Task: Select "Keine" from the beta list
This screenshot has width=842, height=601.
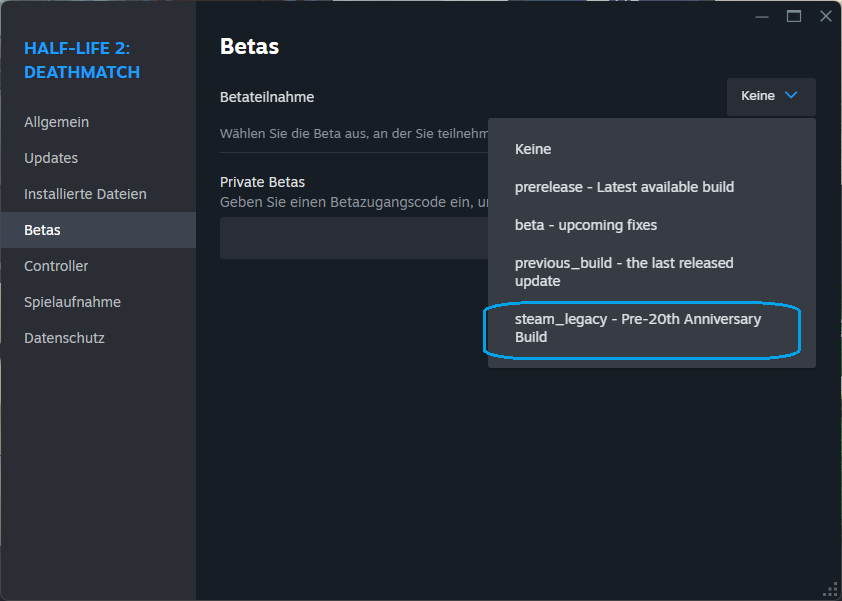Action: click(x=533, y=148)
